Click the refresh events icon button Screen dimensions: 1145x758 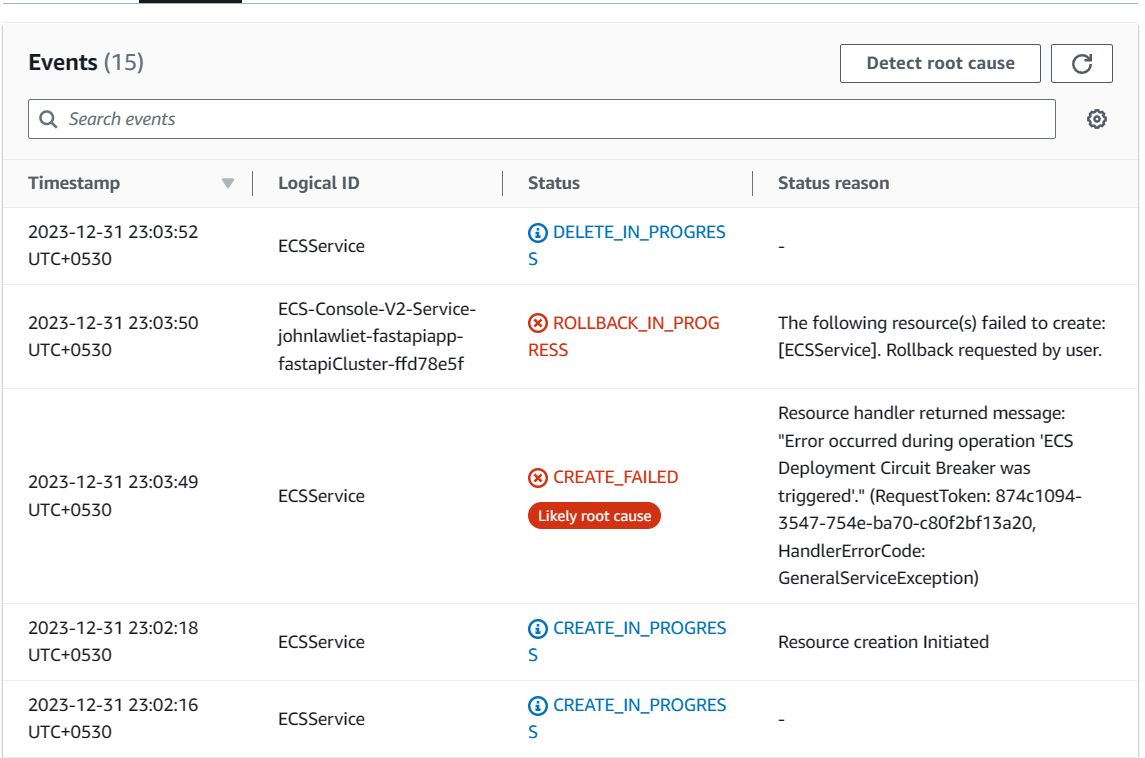1082,64
